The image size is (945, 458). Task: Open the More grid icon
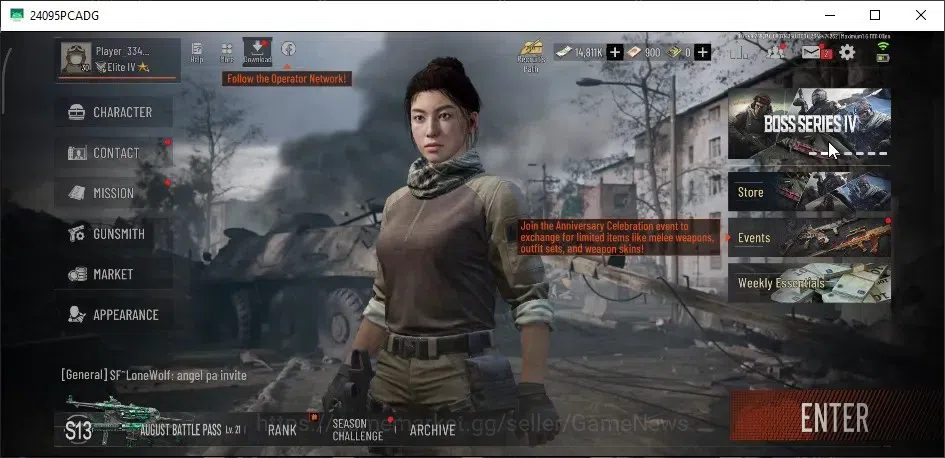coord(227,52)
